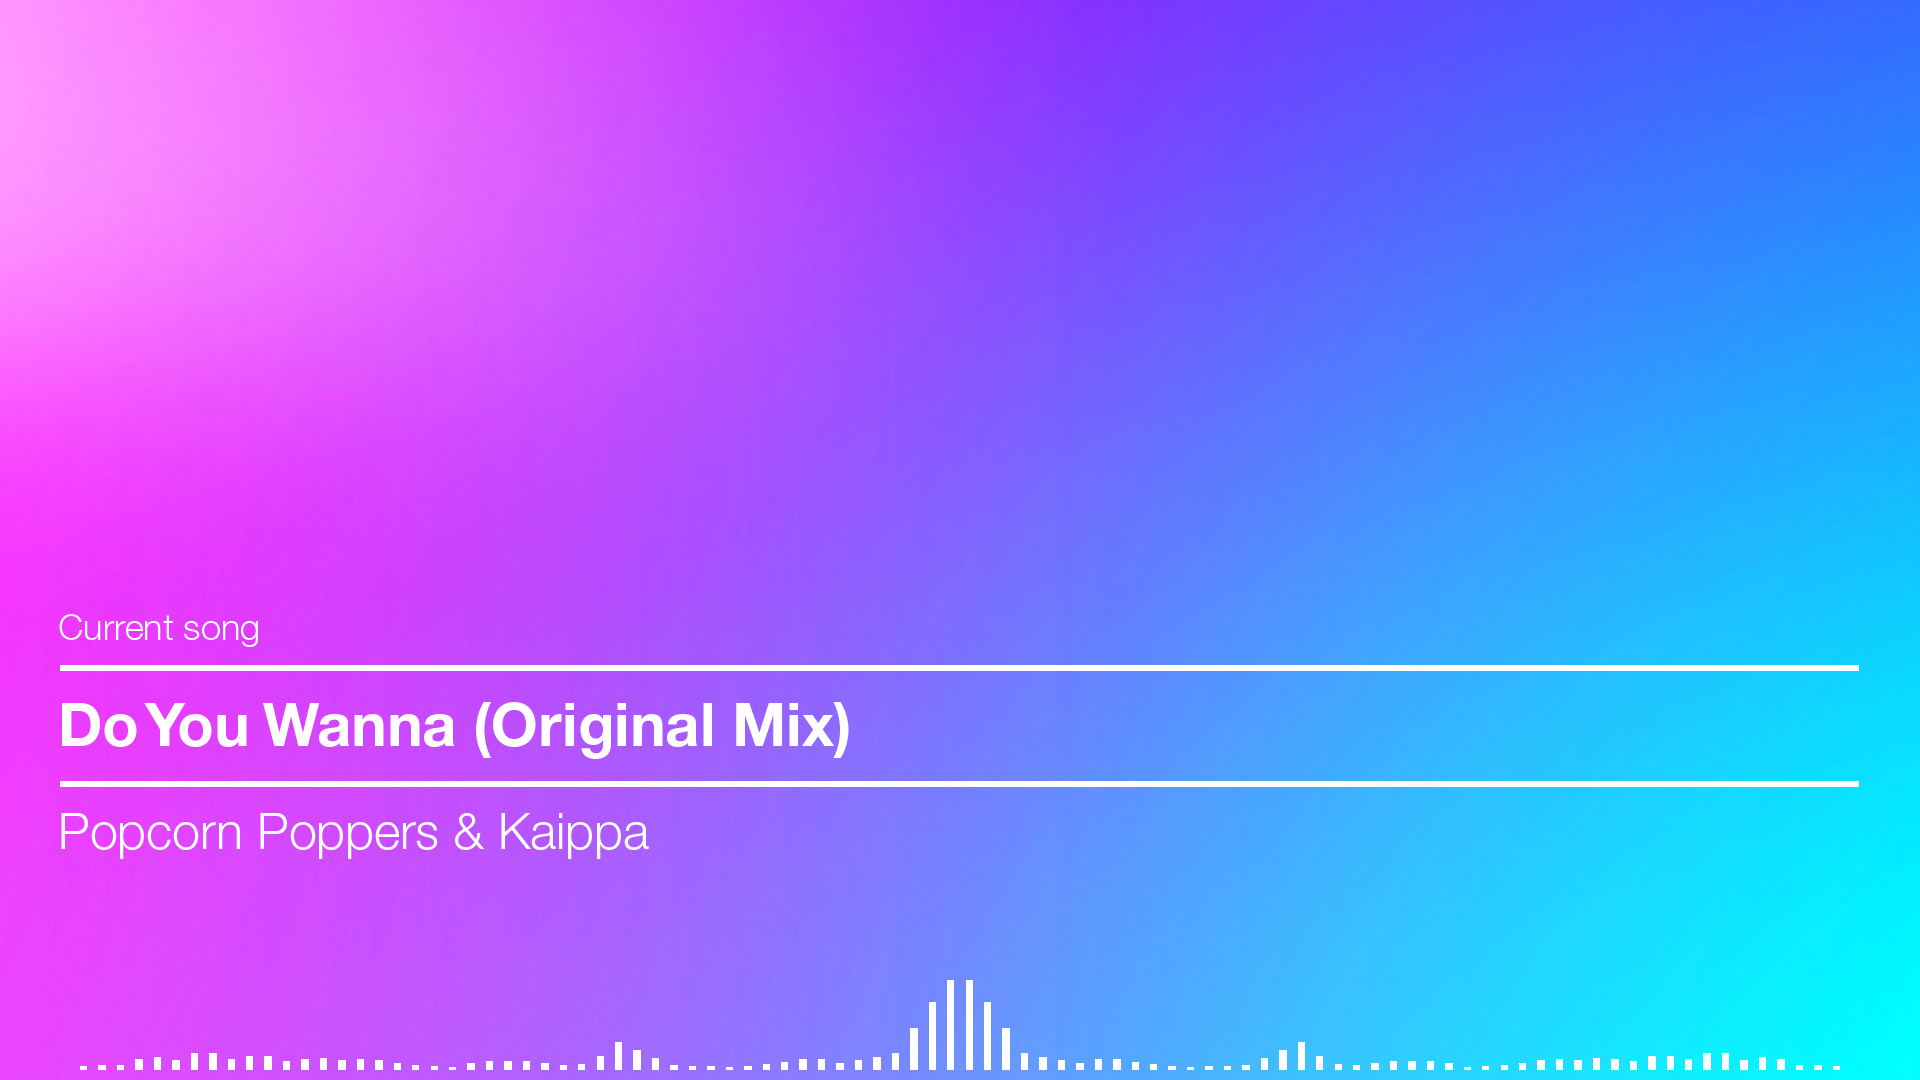This screenshot has width=1920, height=1080.
Task: Click the word "You" in the song title
Action: [x=198, y=726]
